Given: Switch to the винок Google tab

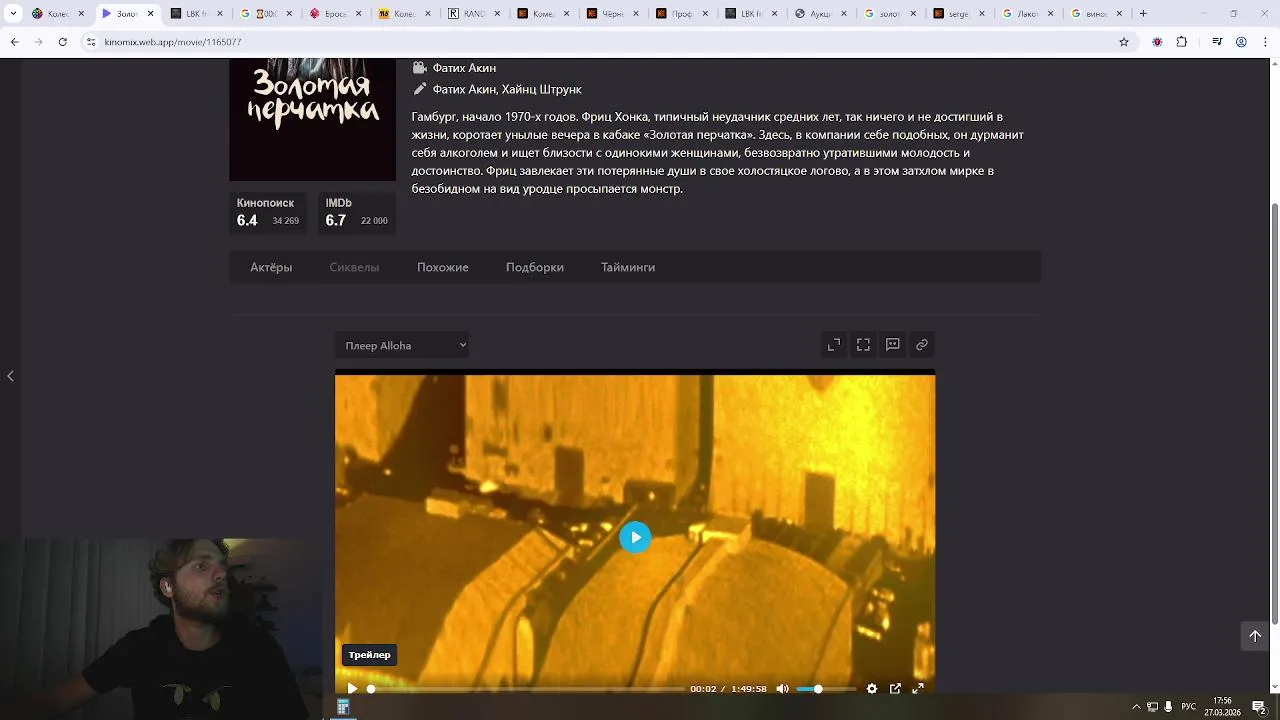Looking at the screenshot, I should point(1095,14).
